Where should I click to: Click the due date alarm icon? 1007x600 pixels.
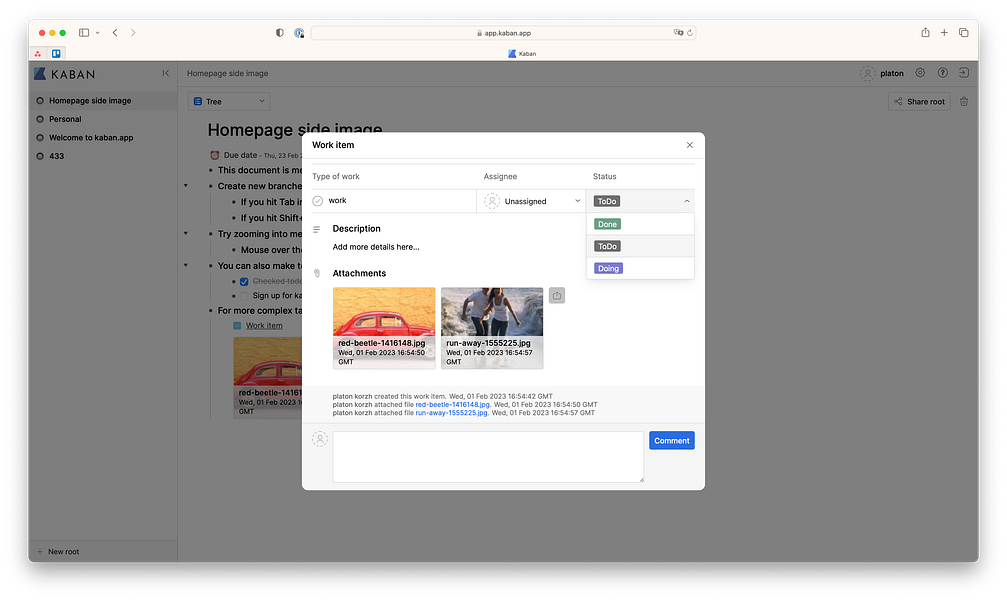tap(215, 155)
